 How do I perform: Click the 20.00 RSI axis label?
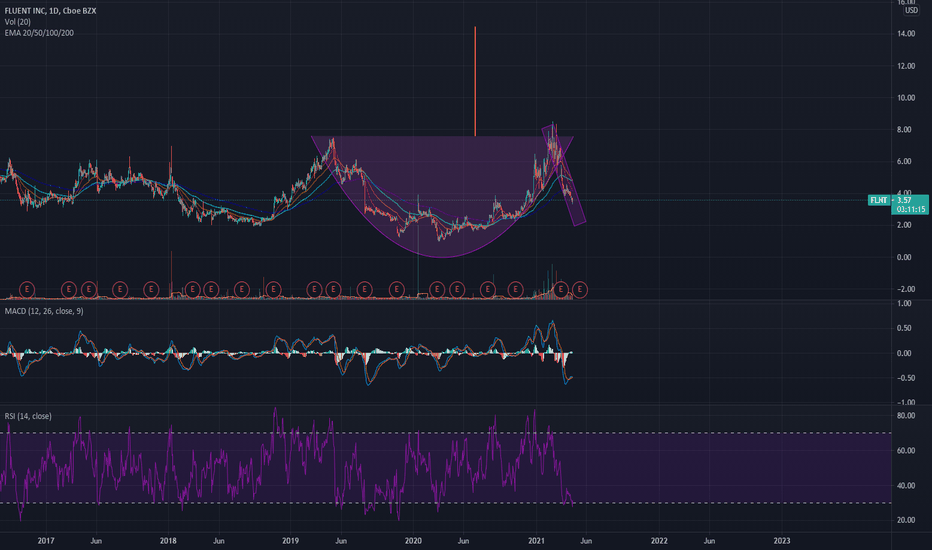pos(906,520)
